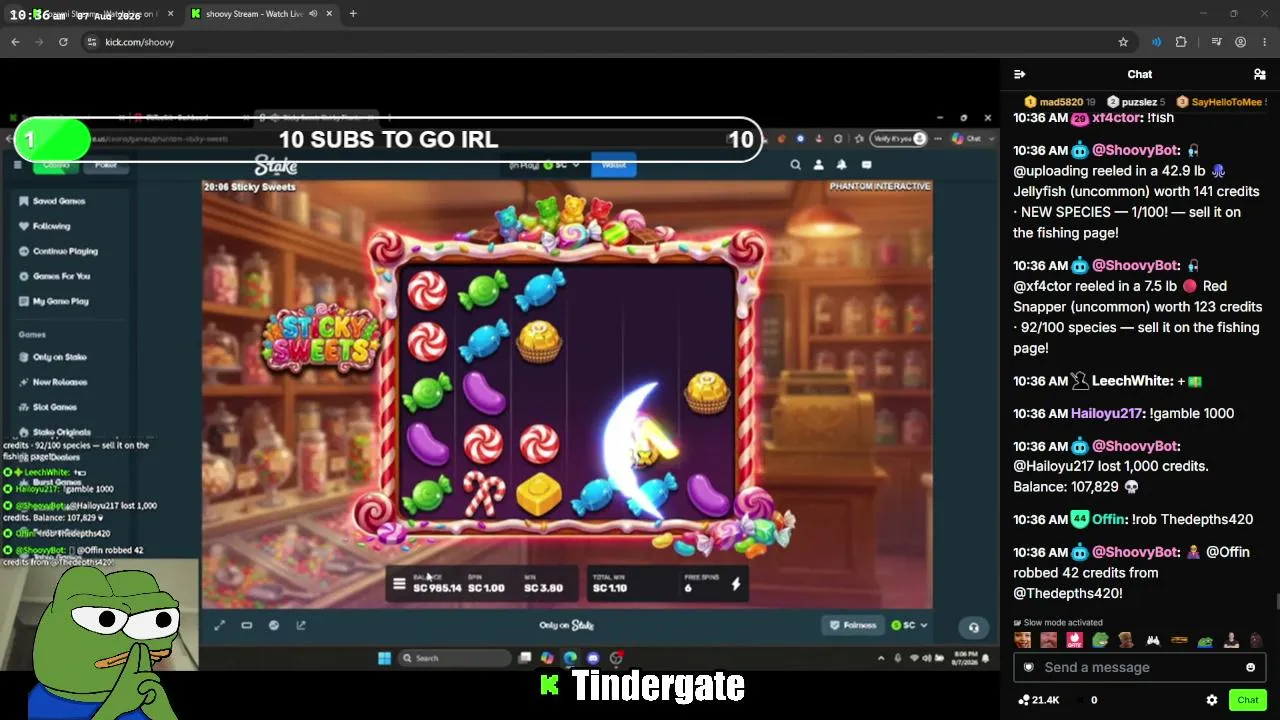Click the streamed taskbar Search box
1280x720 pixels.
tap(455, 658)
